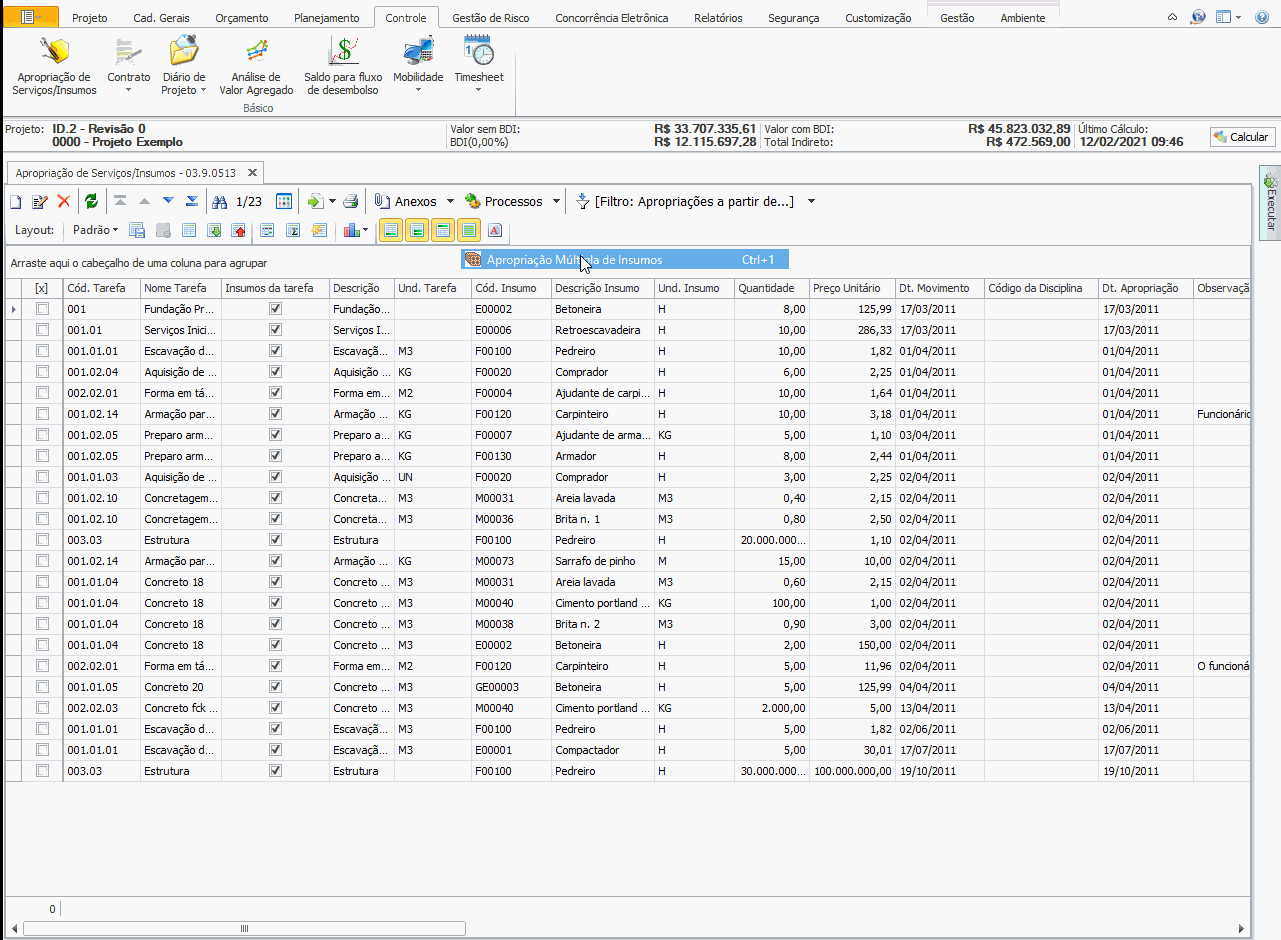Tick selection checkbox for 002.02.03 Concreto fck row
Screen dimensions: 1281x940
click(42, 709)
